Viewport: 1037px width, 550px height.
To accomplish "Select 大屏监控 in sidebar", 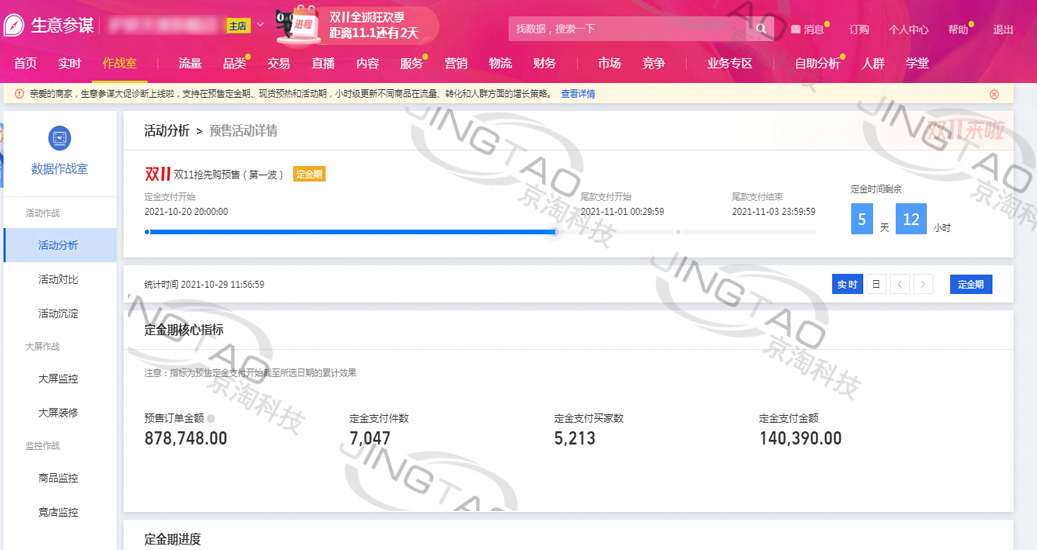I will tap(58, 379).
